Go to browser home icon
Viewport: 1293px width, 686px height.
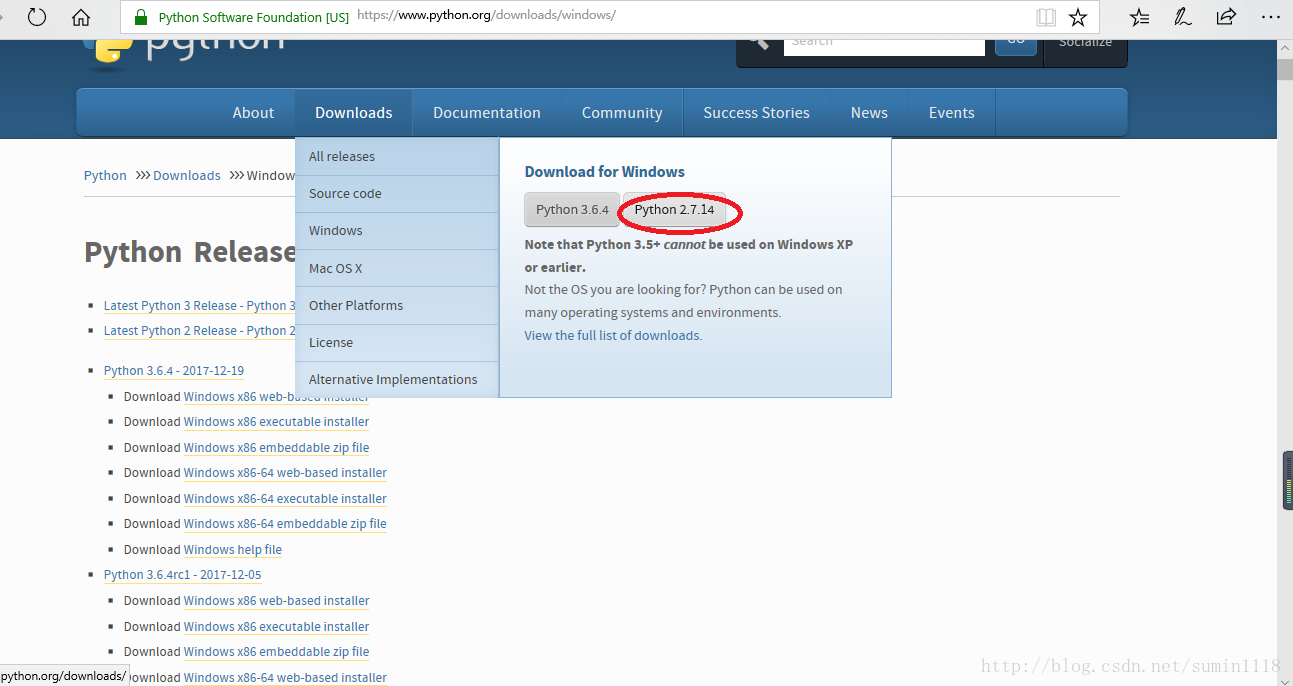(81, 17)
